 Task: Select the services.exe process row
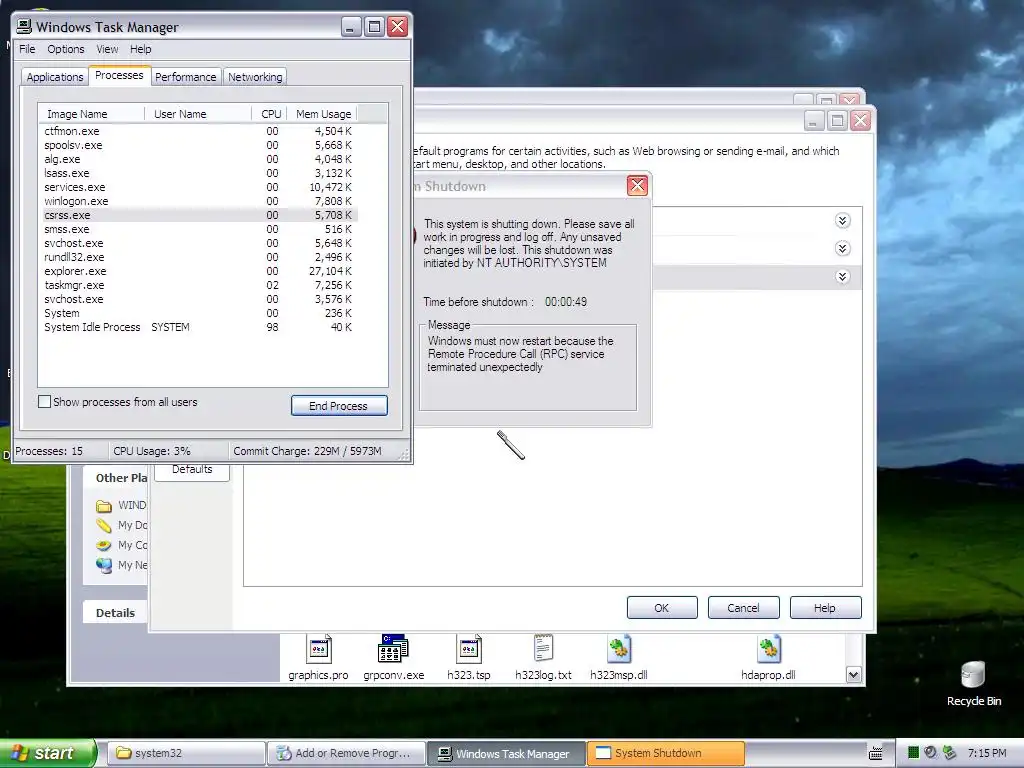198,187
